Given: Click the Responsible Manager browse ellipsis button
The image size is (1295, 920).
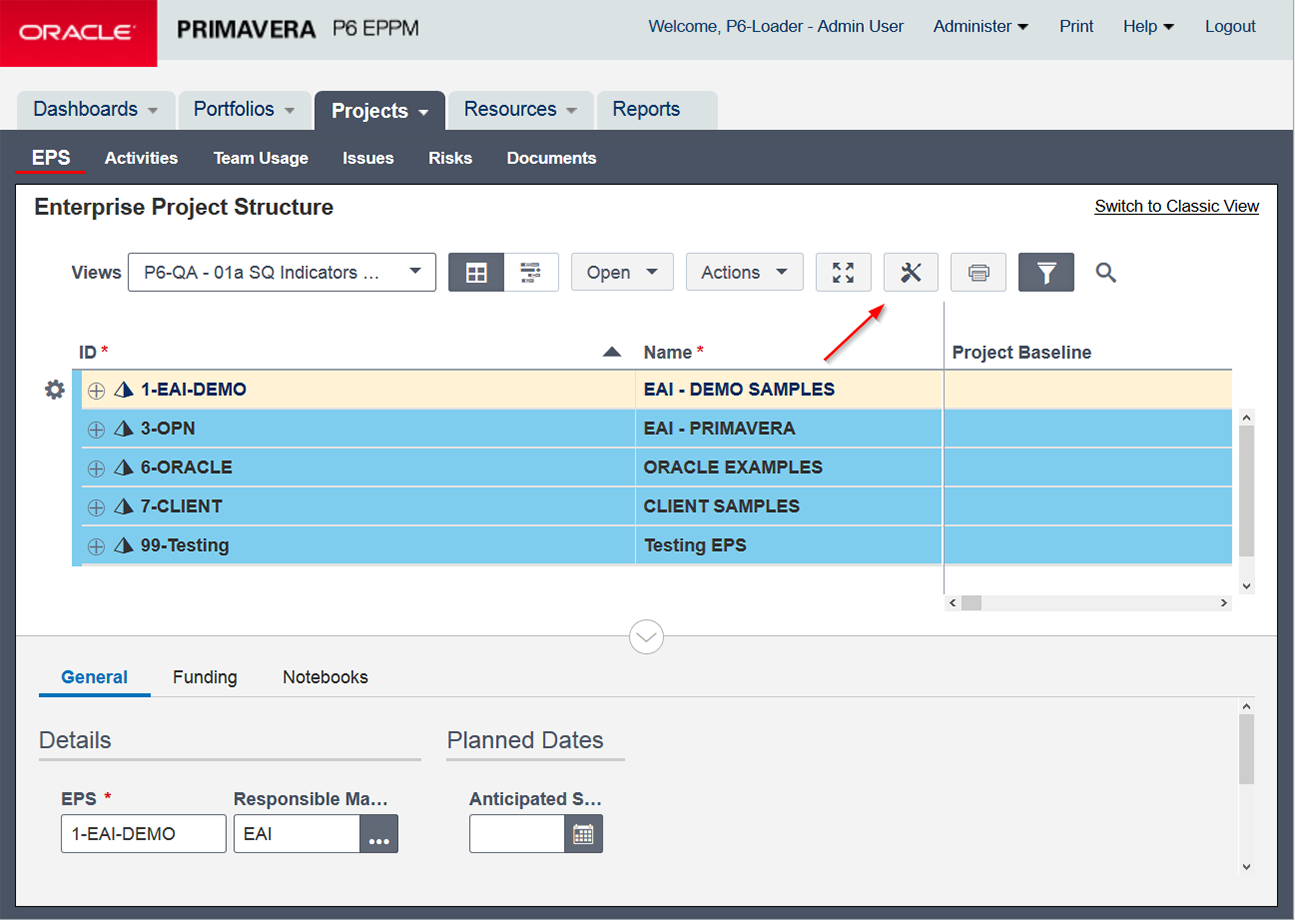Looking at the screenshot, I should pos(379,834).
